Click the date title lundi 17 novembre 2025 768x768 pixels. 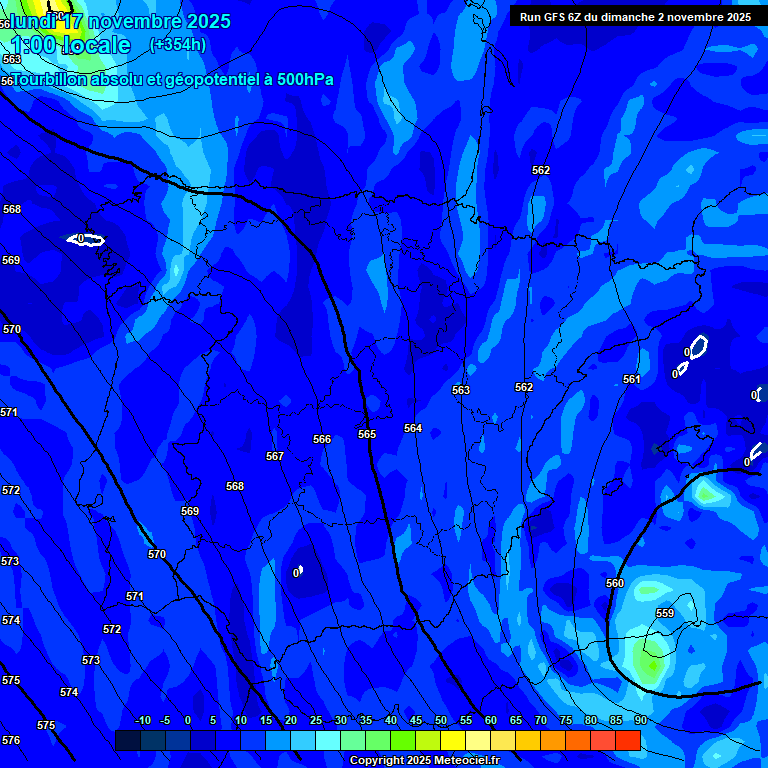coord(120,21)
